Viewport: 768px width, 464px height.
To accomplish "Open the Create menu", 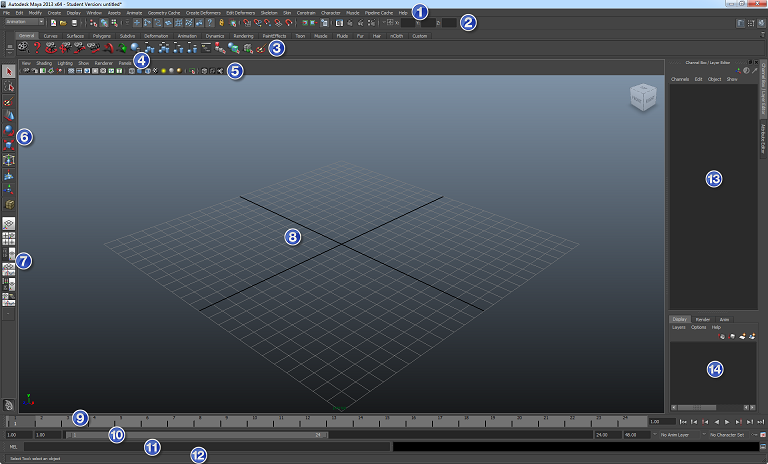I will [54, 13].
